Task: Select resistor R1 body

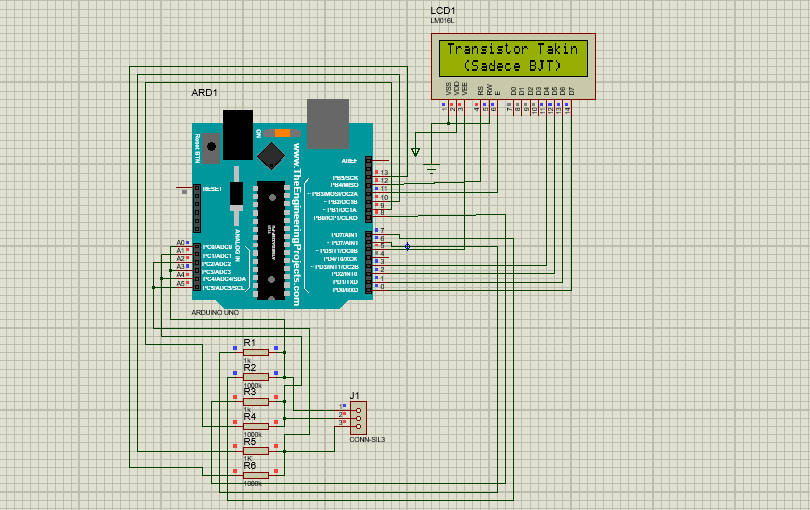Action: click(256, 352)
